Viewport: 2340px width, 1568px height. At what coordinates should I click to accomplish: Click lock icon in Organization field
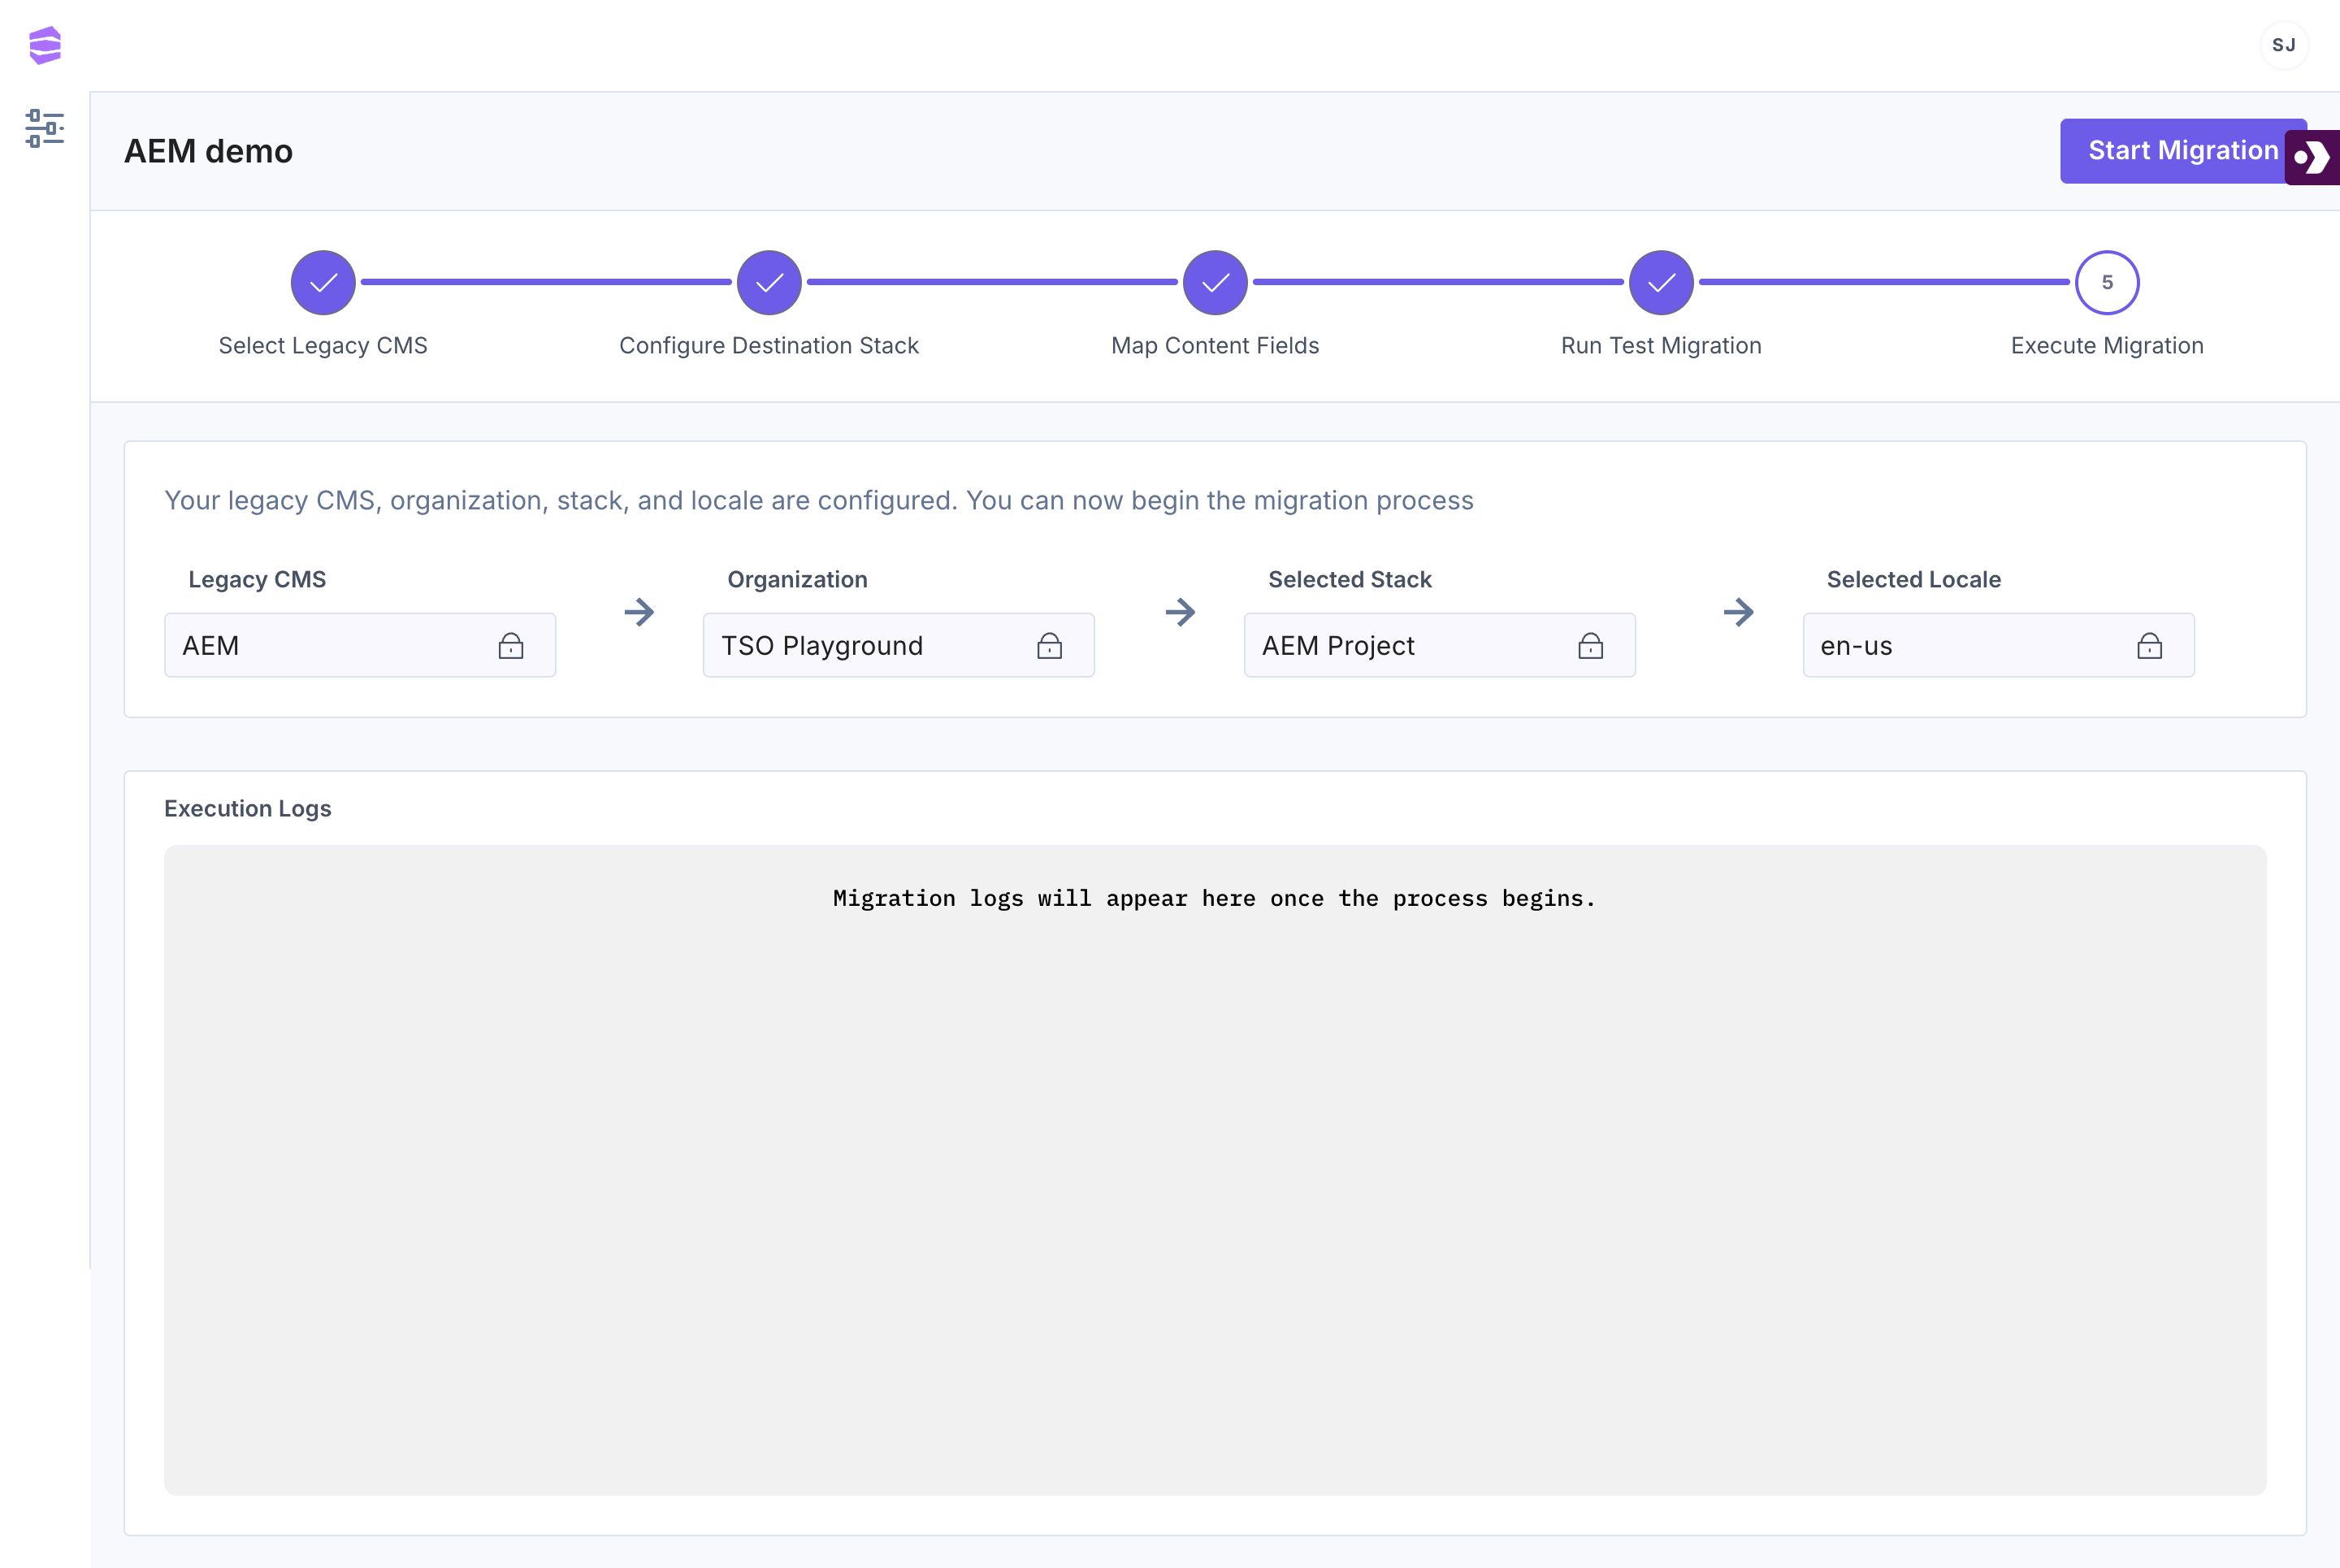[x=1049, y=646]
